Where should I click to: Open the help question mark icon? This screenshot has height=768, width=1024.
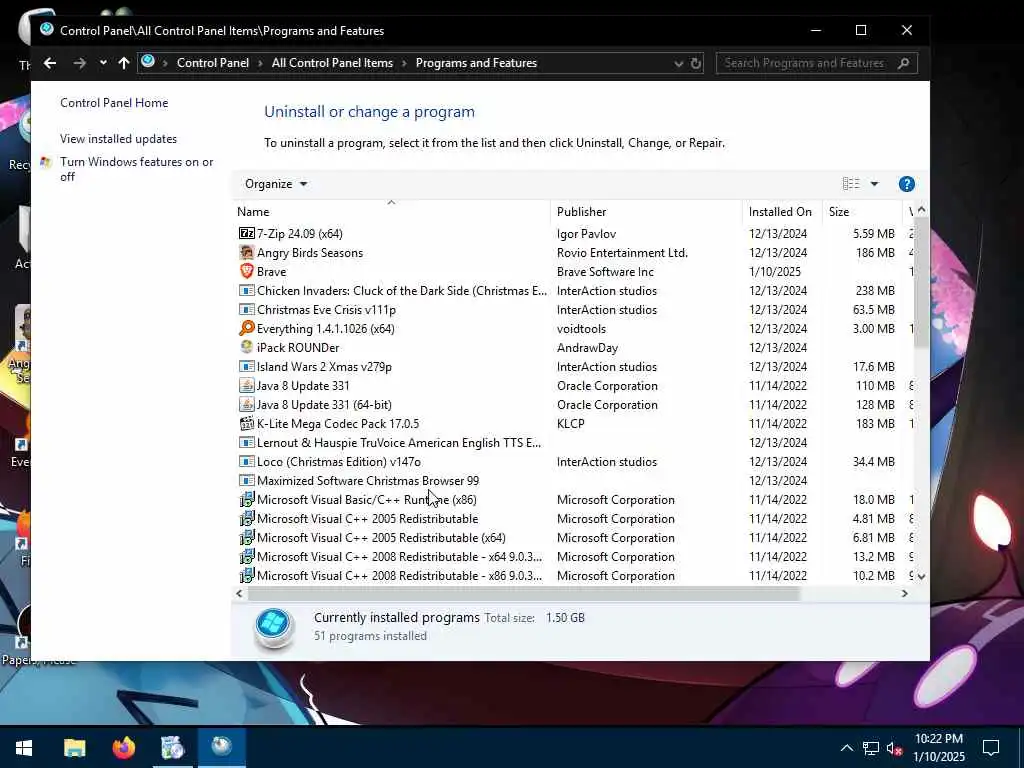coord(906,184)
